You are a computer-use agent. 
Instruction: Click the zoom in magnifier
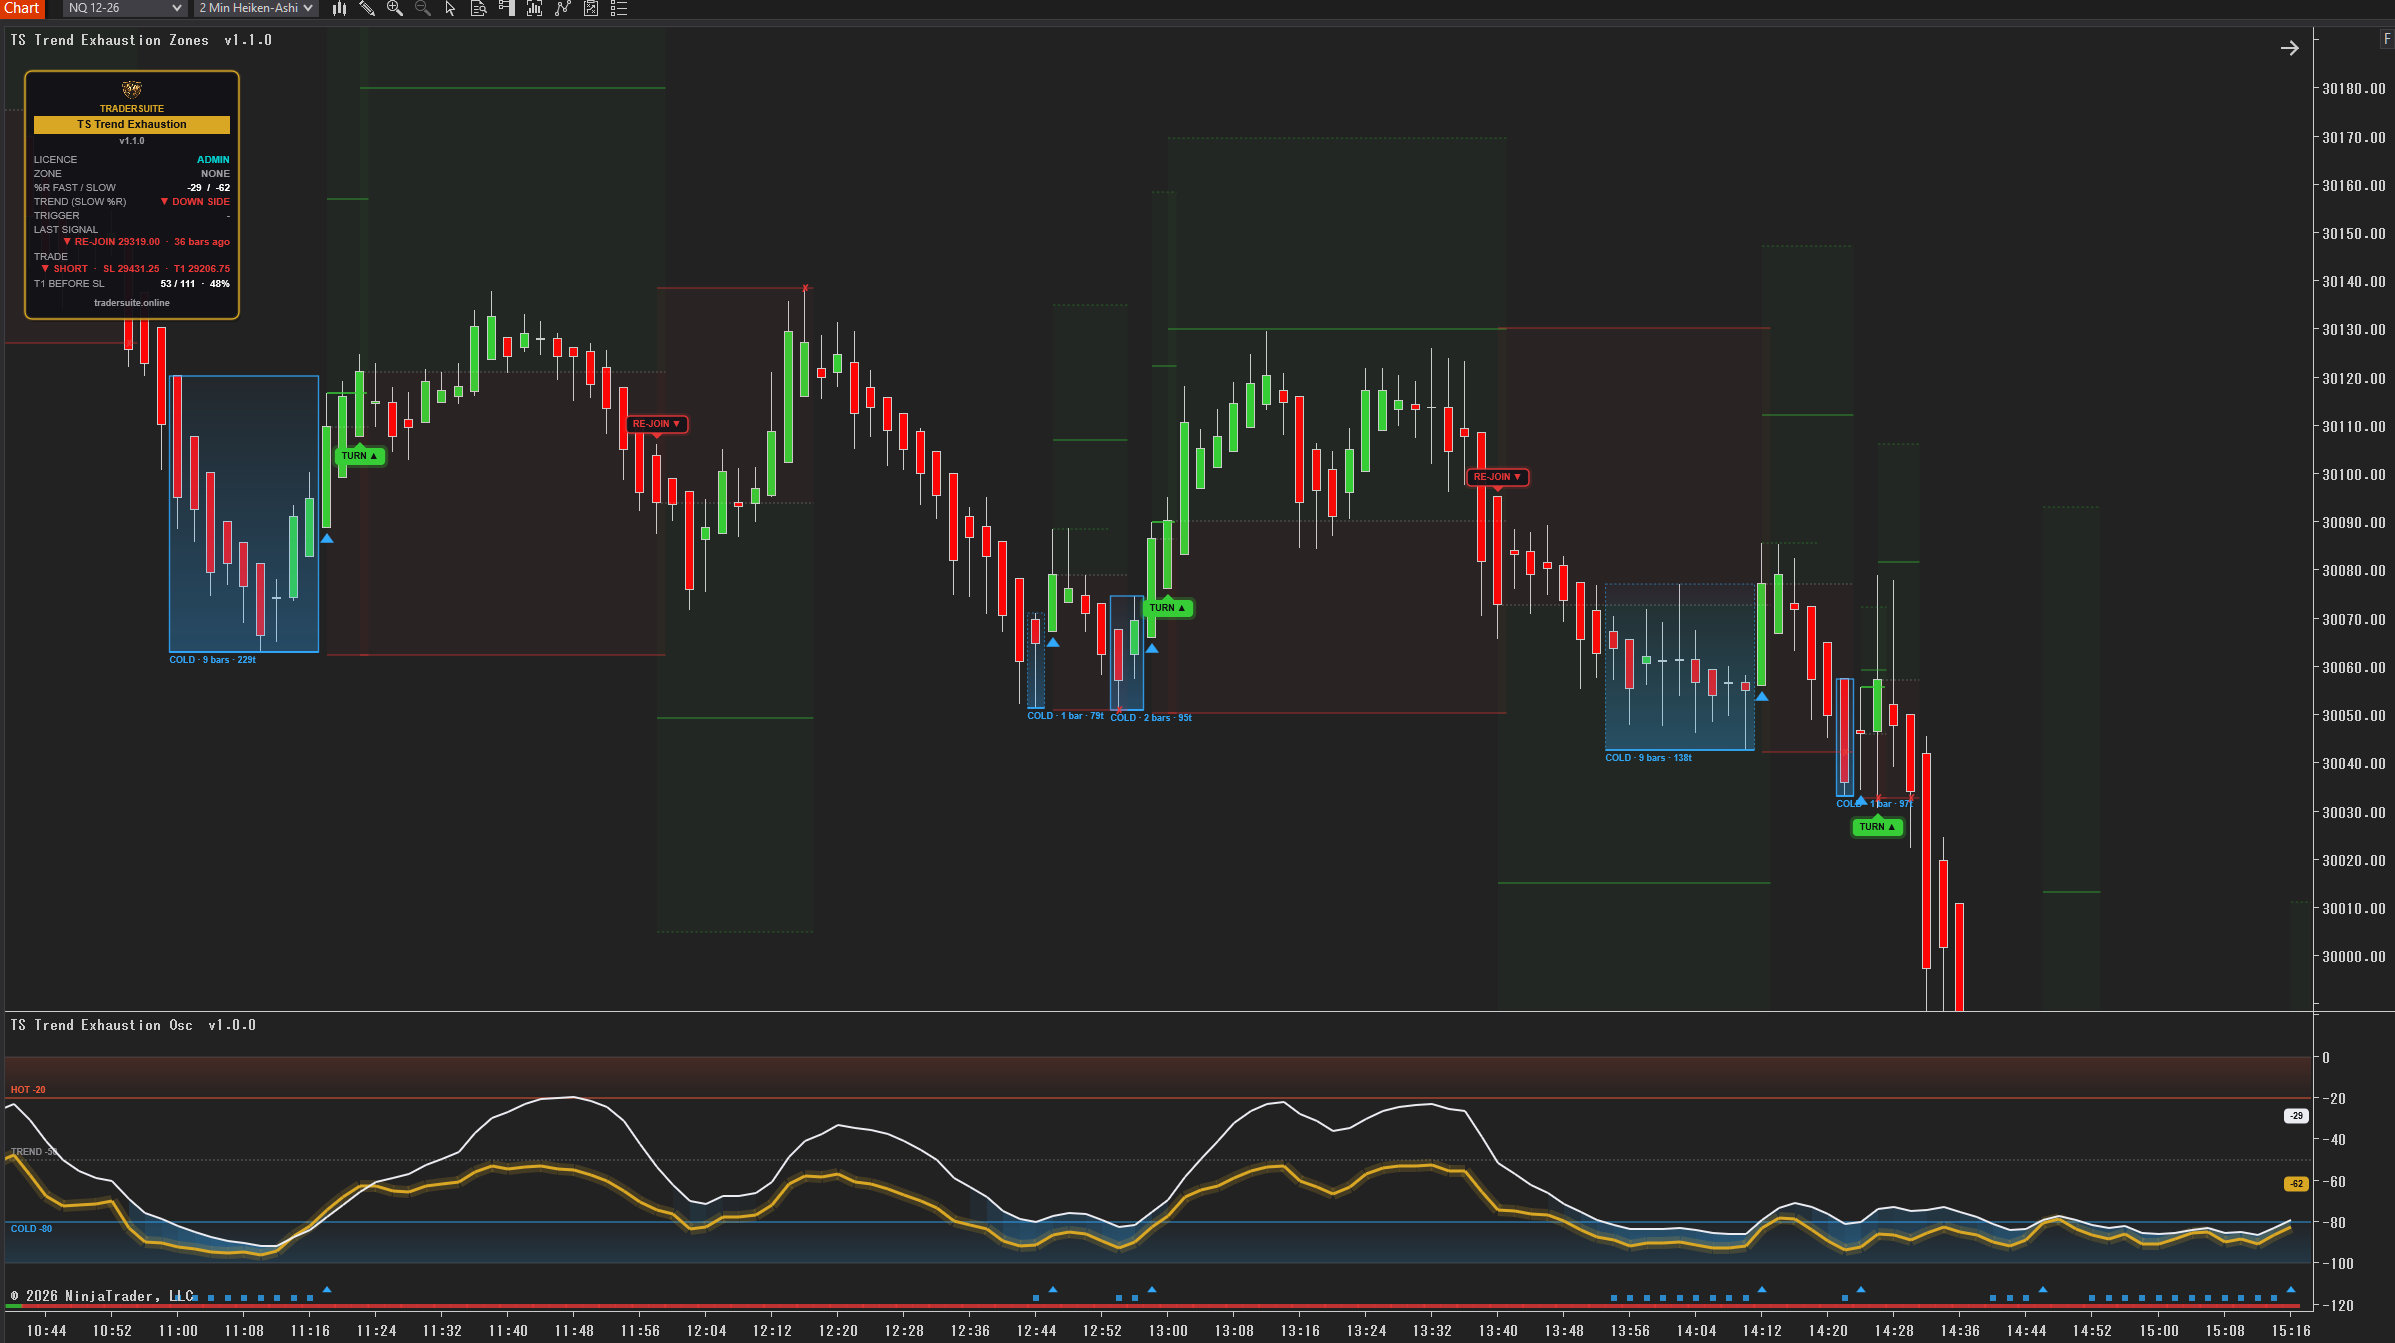(x=395, y=8)
